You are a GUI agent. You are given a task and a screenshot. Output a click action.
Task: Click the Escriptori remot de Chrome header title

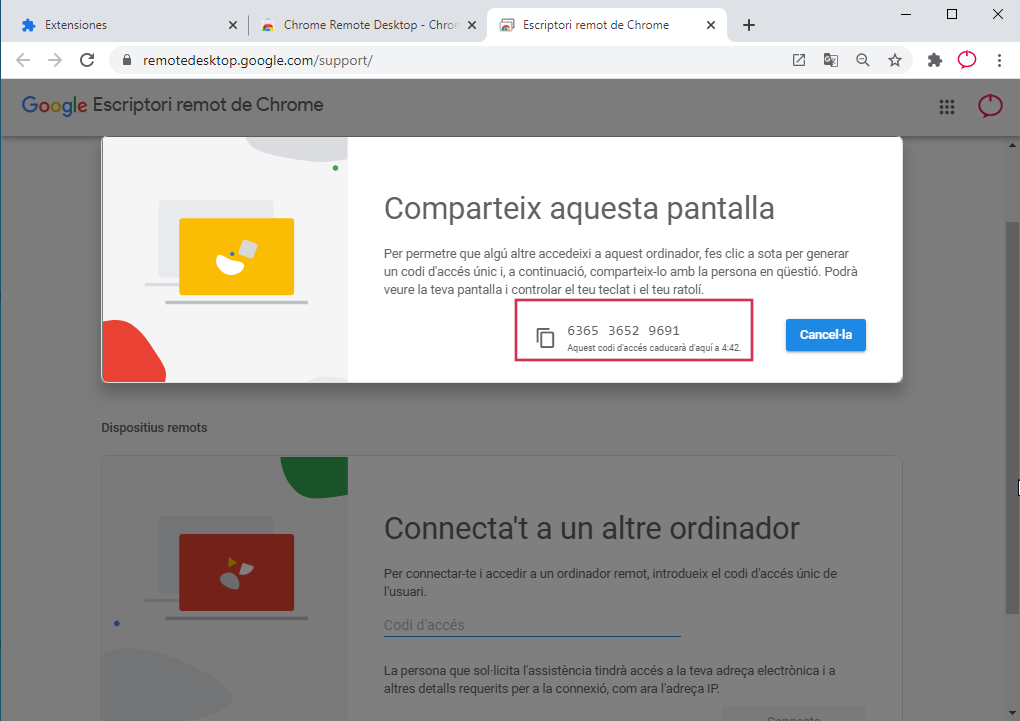(x=208, y=105)
